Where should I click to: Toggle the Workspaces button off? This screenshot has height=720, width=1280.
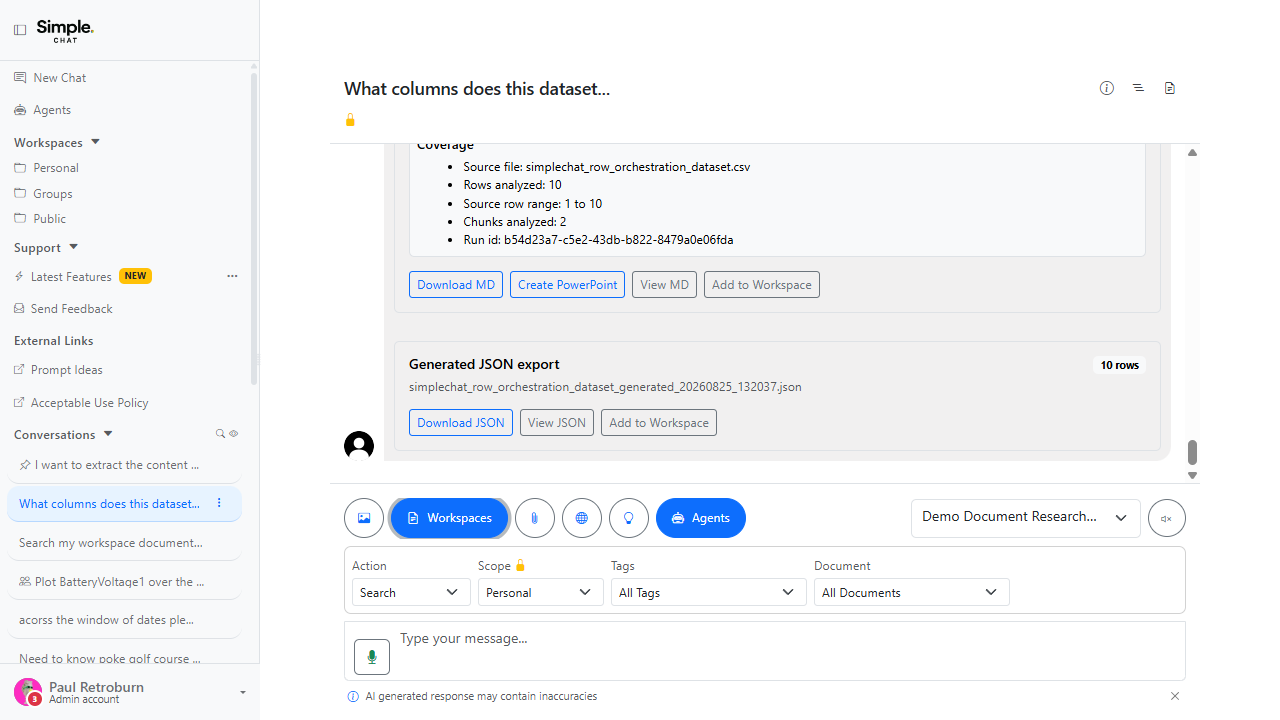click(x=450, y=518)
